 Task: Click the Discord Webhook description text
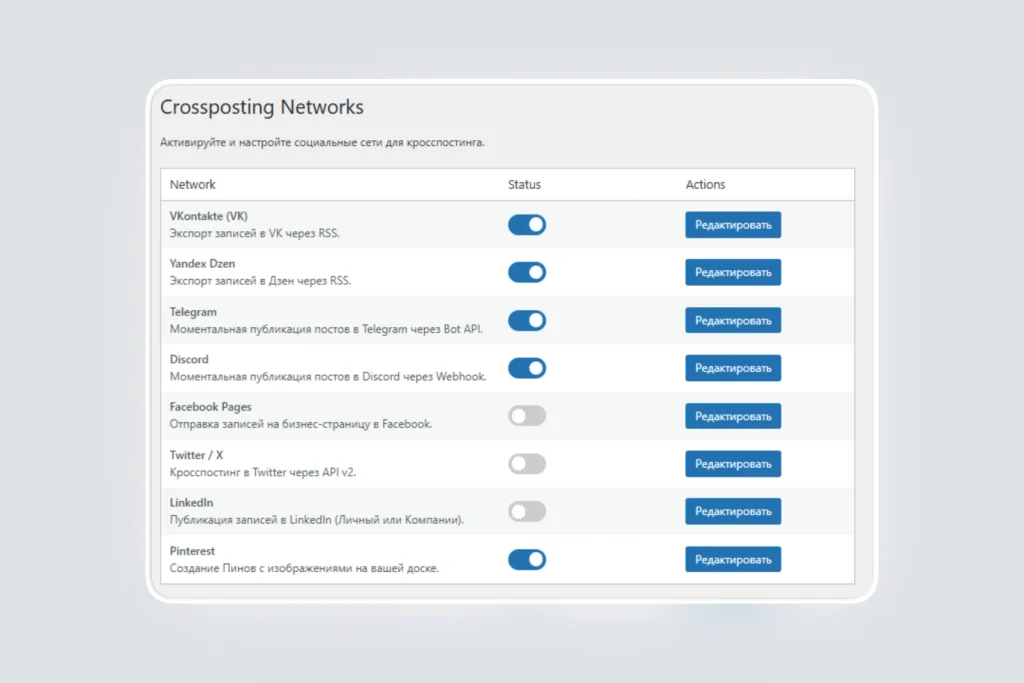(328, 377)
